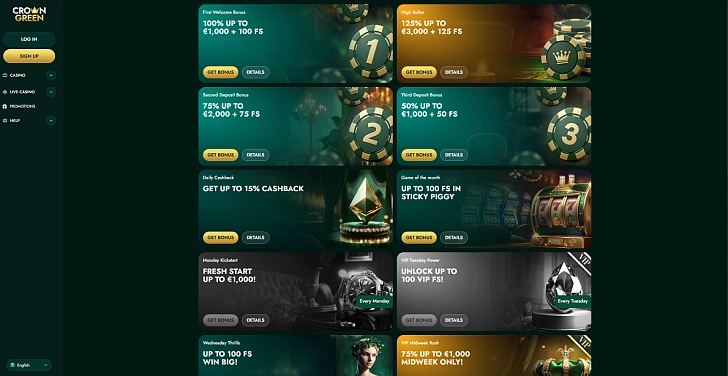The height and width of the screenshot is (376, 728).
Task: Click the Log In button
Action: pyautogui.click(x=29, y=39)
